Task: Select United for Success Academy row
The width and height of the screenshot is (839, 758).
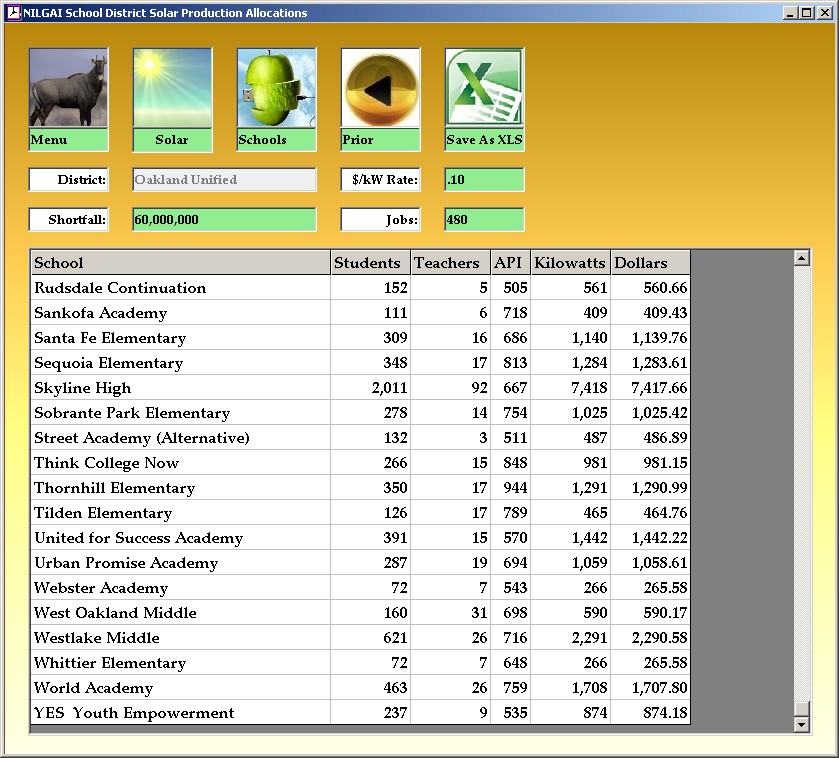Action: point(361,538)
